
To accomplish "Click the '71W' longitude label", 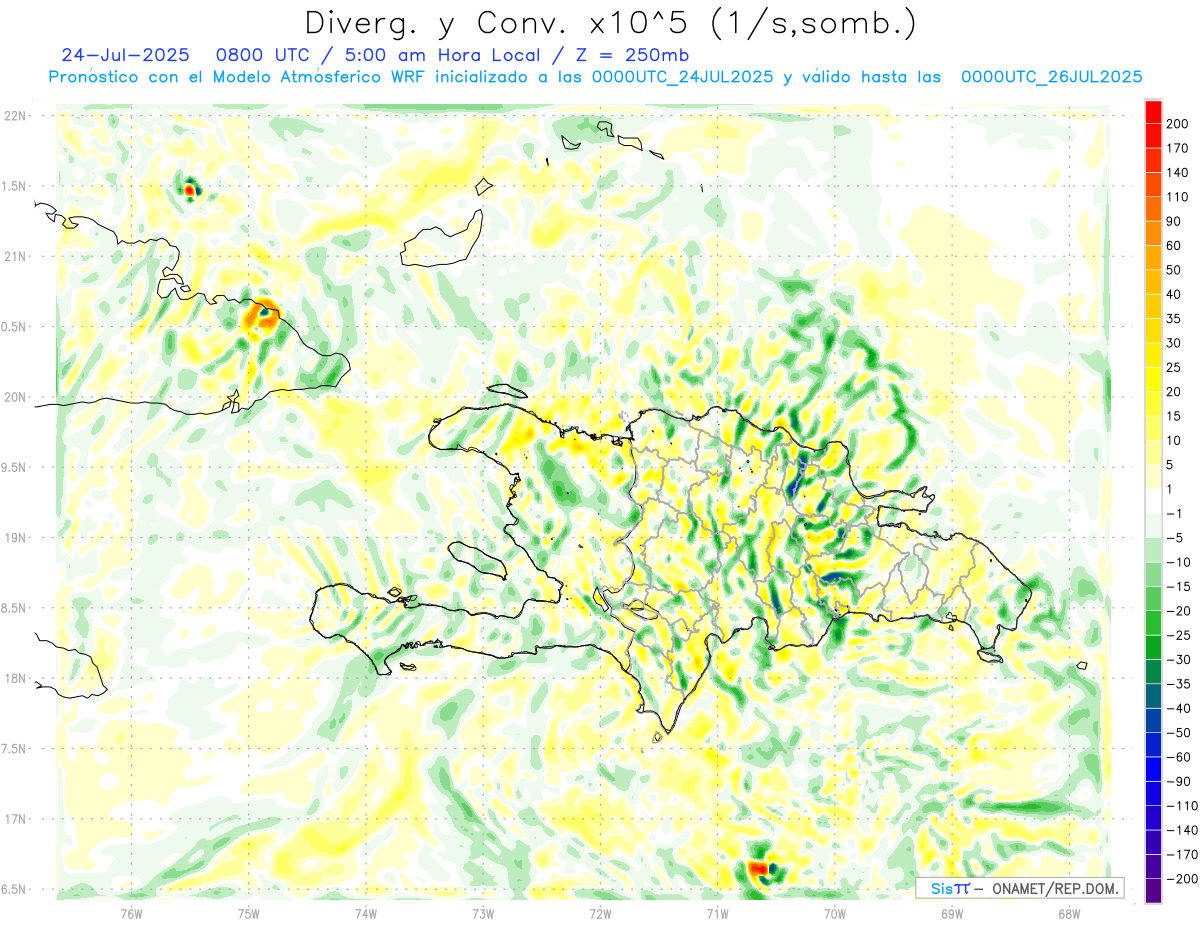I will 717,913.
